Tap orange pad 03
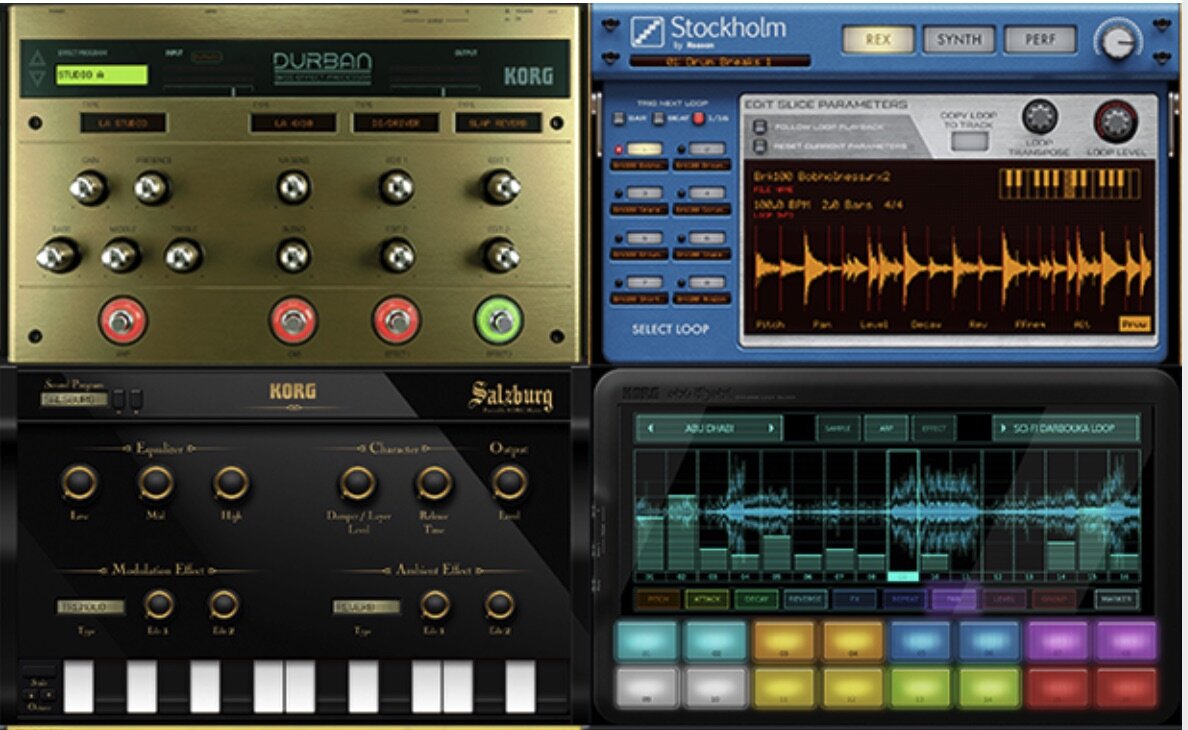Screen dimensions: 1188x730 coord(784,641)
